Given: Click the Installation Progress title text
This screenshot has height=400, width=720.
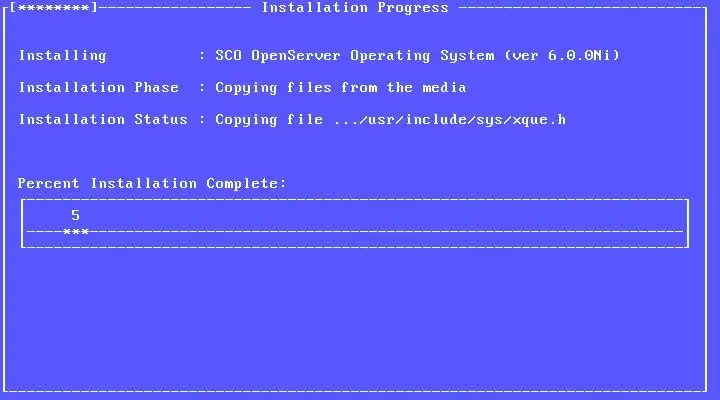Looking at the screenshot, I should point(355,8).
